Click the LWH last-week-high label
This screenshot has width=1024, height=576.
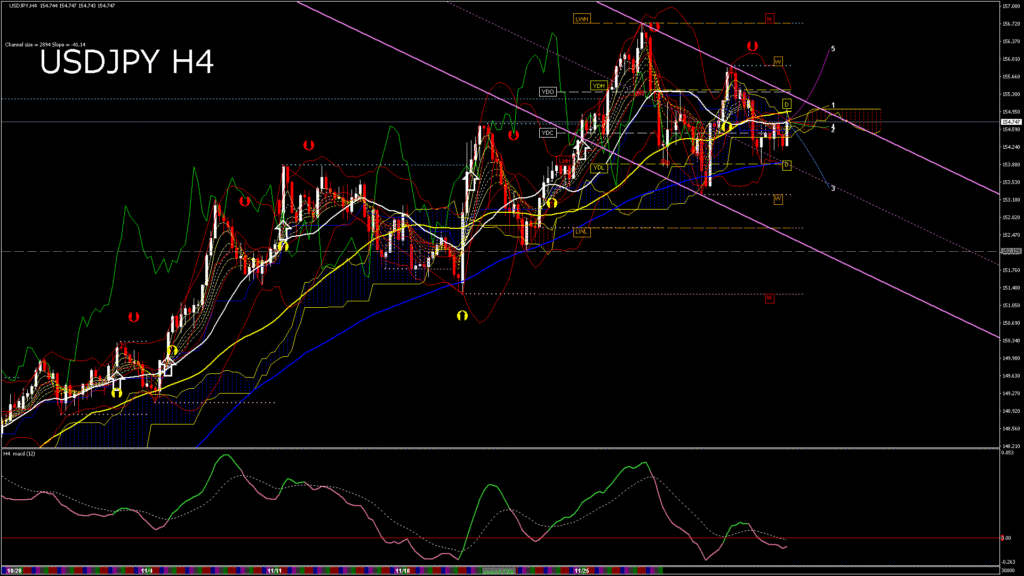(581, 19)
